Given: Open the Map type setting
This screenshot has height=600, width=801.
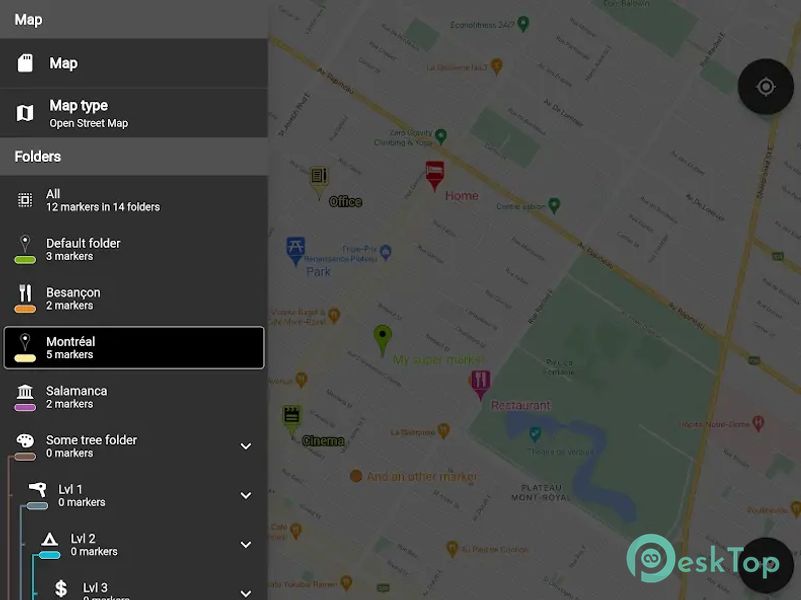Looking at the screenshot, I should coord(134,113).
